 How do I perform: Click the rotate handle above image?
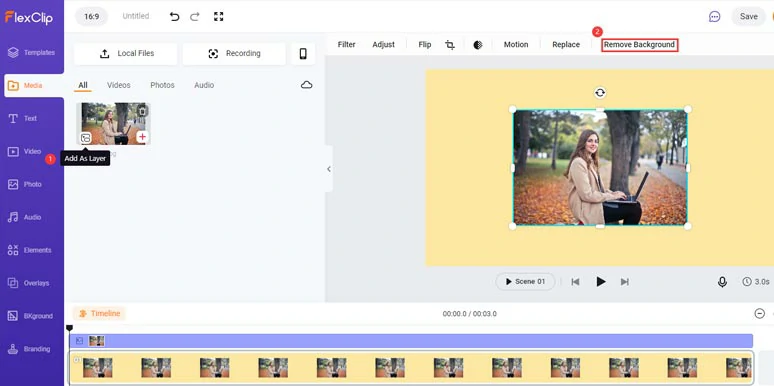point(600,93)
